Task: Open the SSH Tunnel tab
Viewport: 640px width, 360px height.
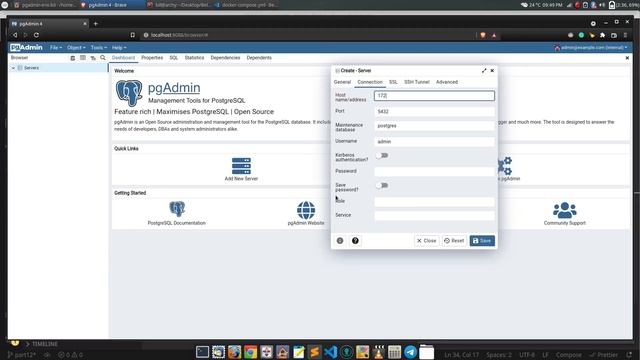Action: (x=417, y=82)
